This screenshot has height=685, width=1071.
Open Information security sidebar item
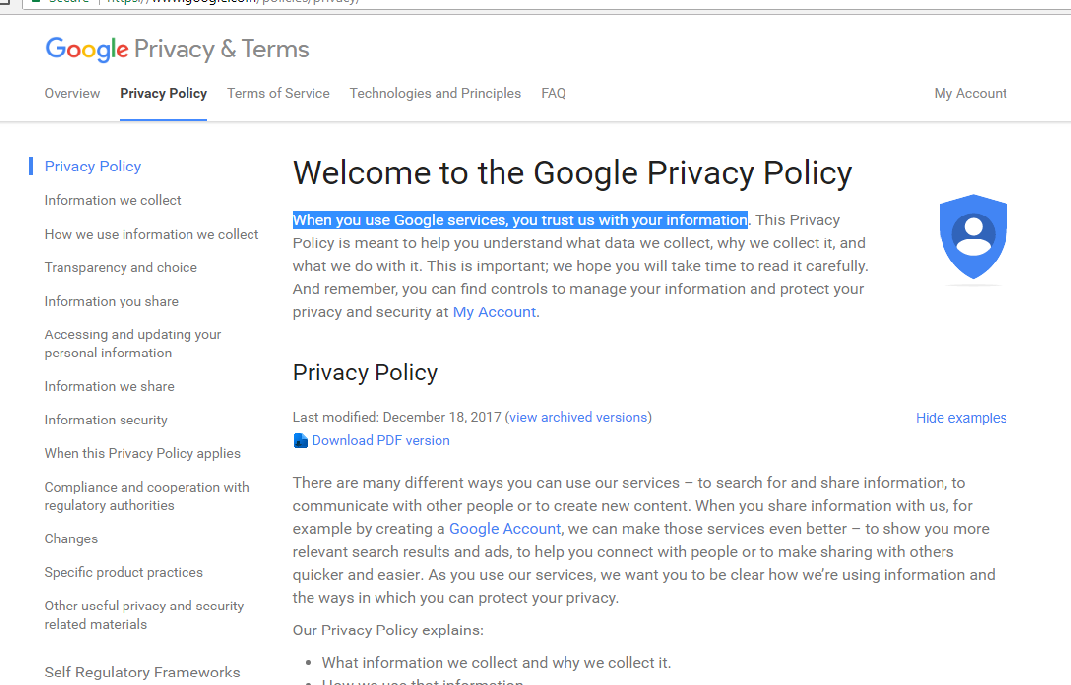106,420
